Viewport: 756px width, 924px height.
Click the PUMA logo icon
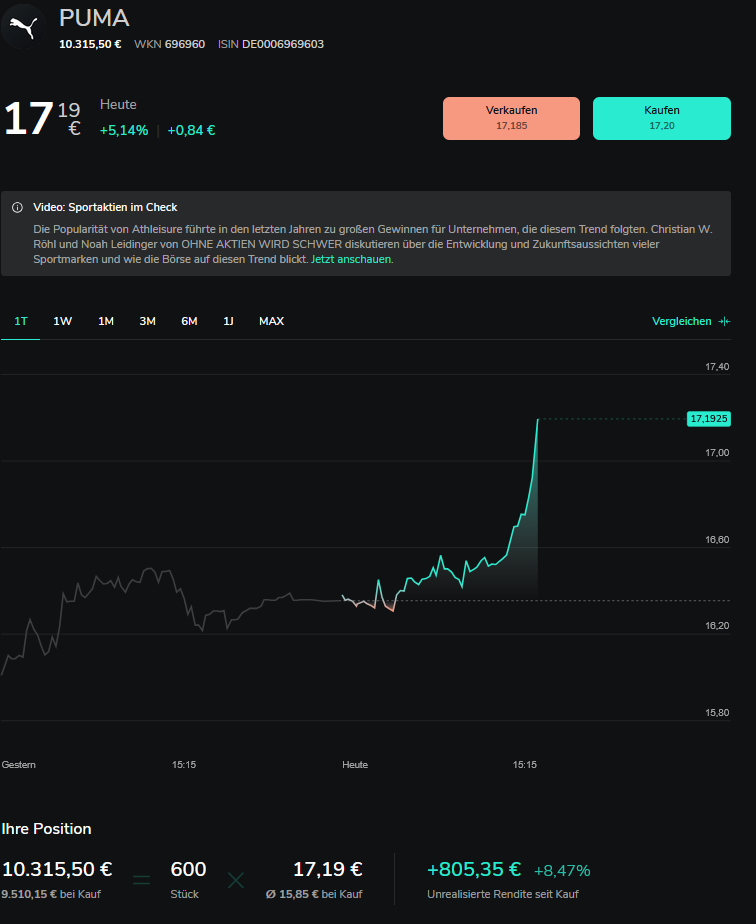[26, 27]
